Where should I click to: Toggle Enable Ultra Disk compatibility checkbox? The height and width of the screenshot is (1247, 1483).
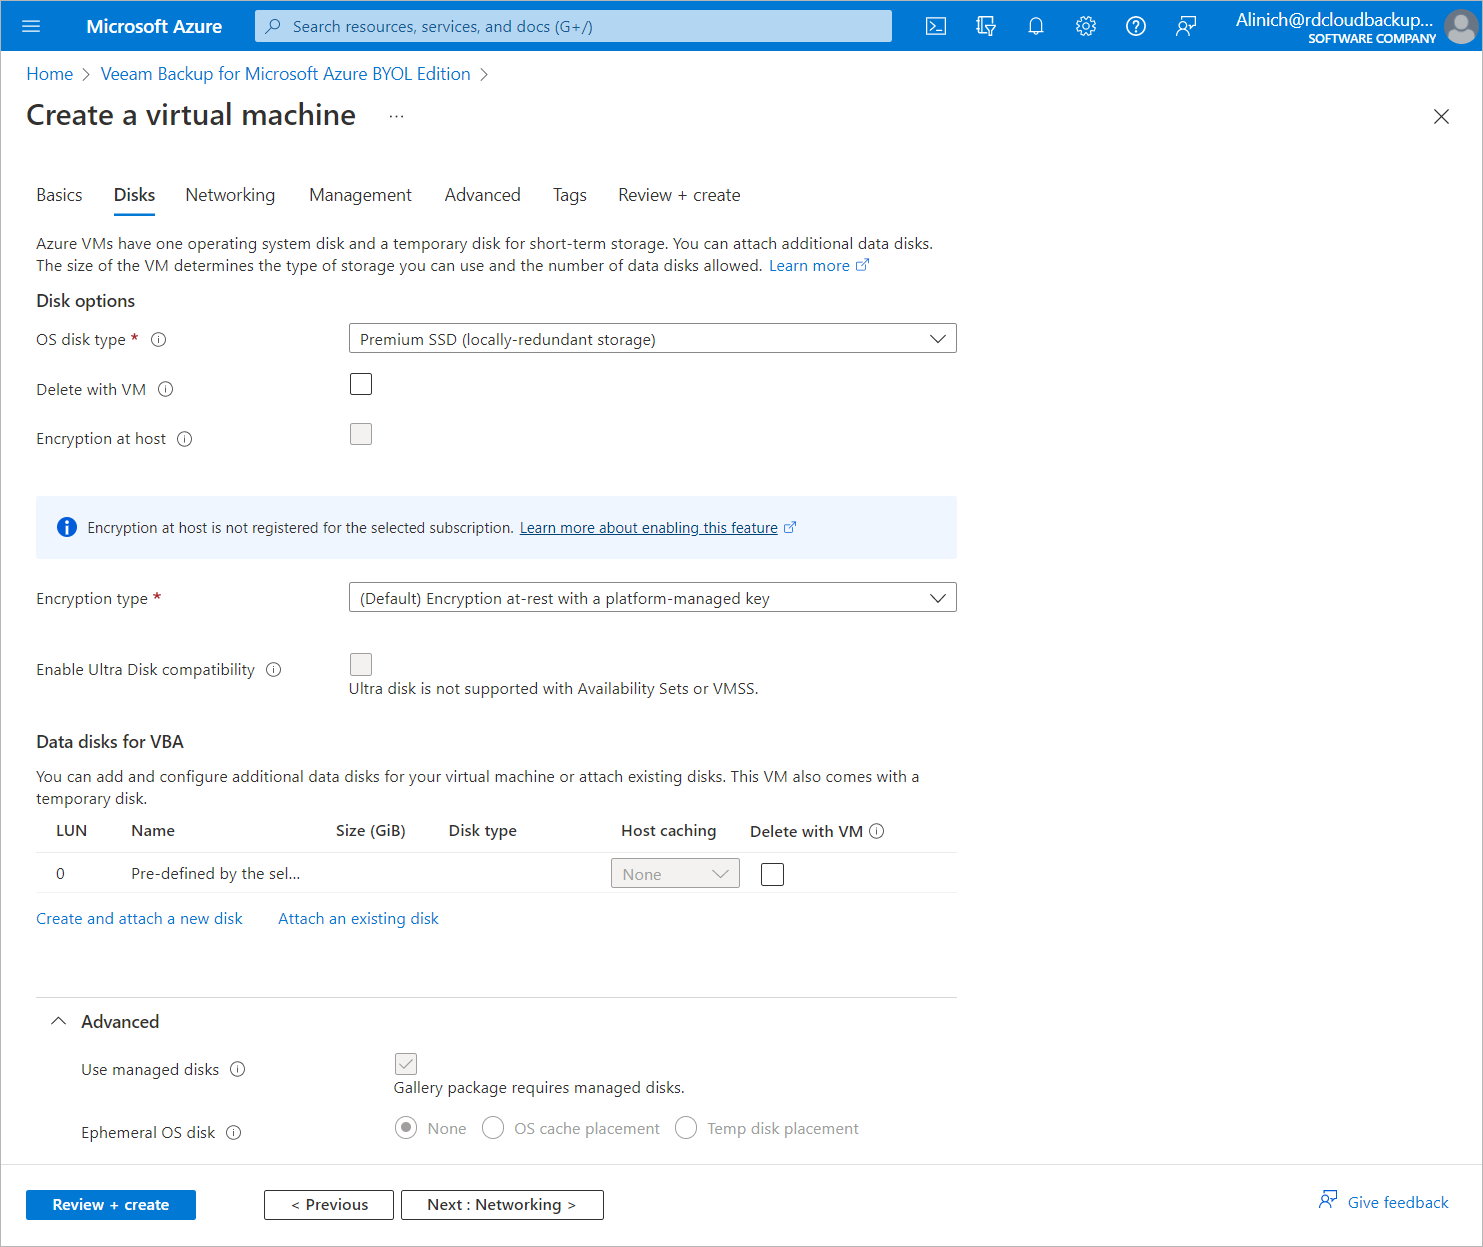[x=361, y=664]
